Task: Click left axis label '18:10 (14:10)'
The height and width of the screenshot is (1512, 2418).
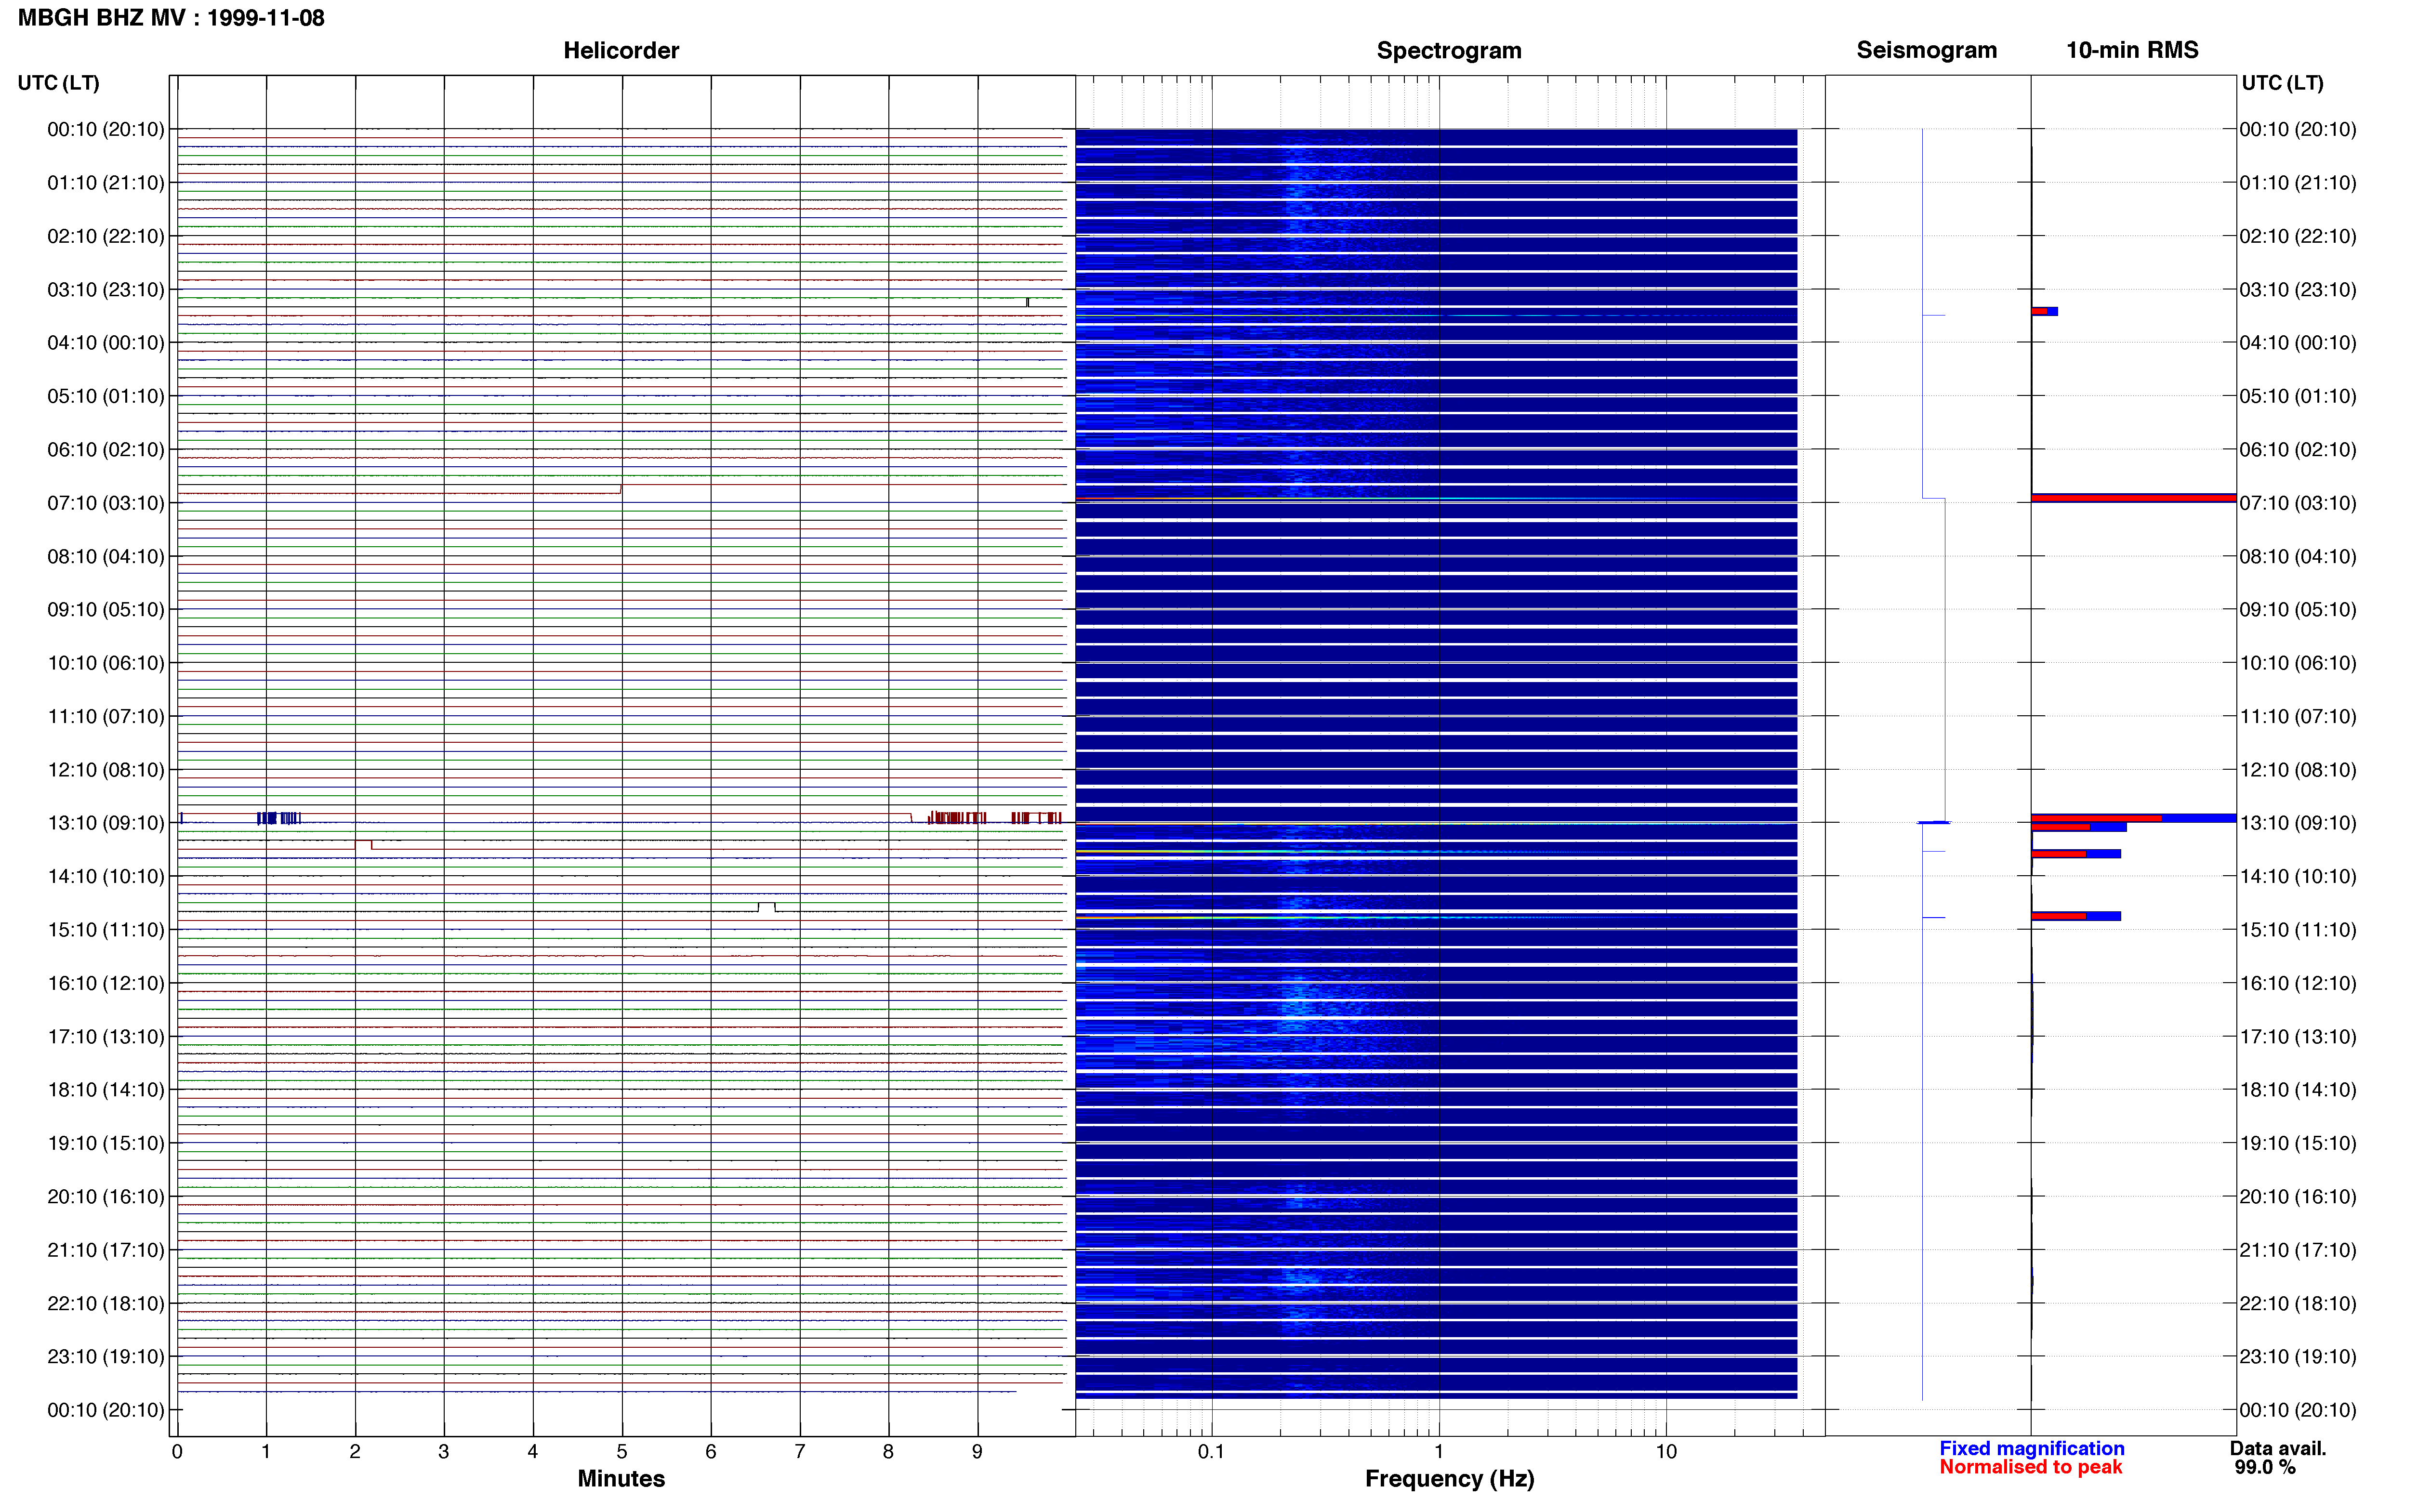Action: [106, 1089]
